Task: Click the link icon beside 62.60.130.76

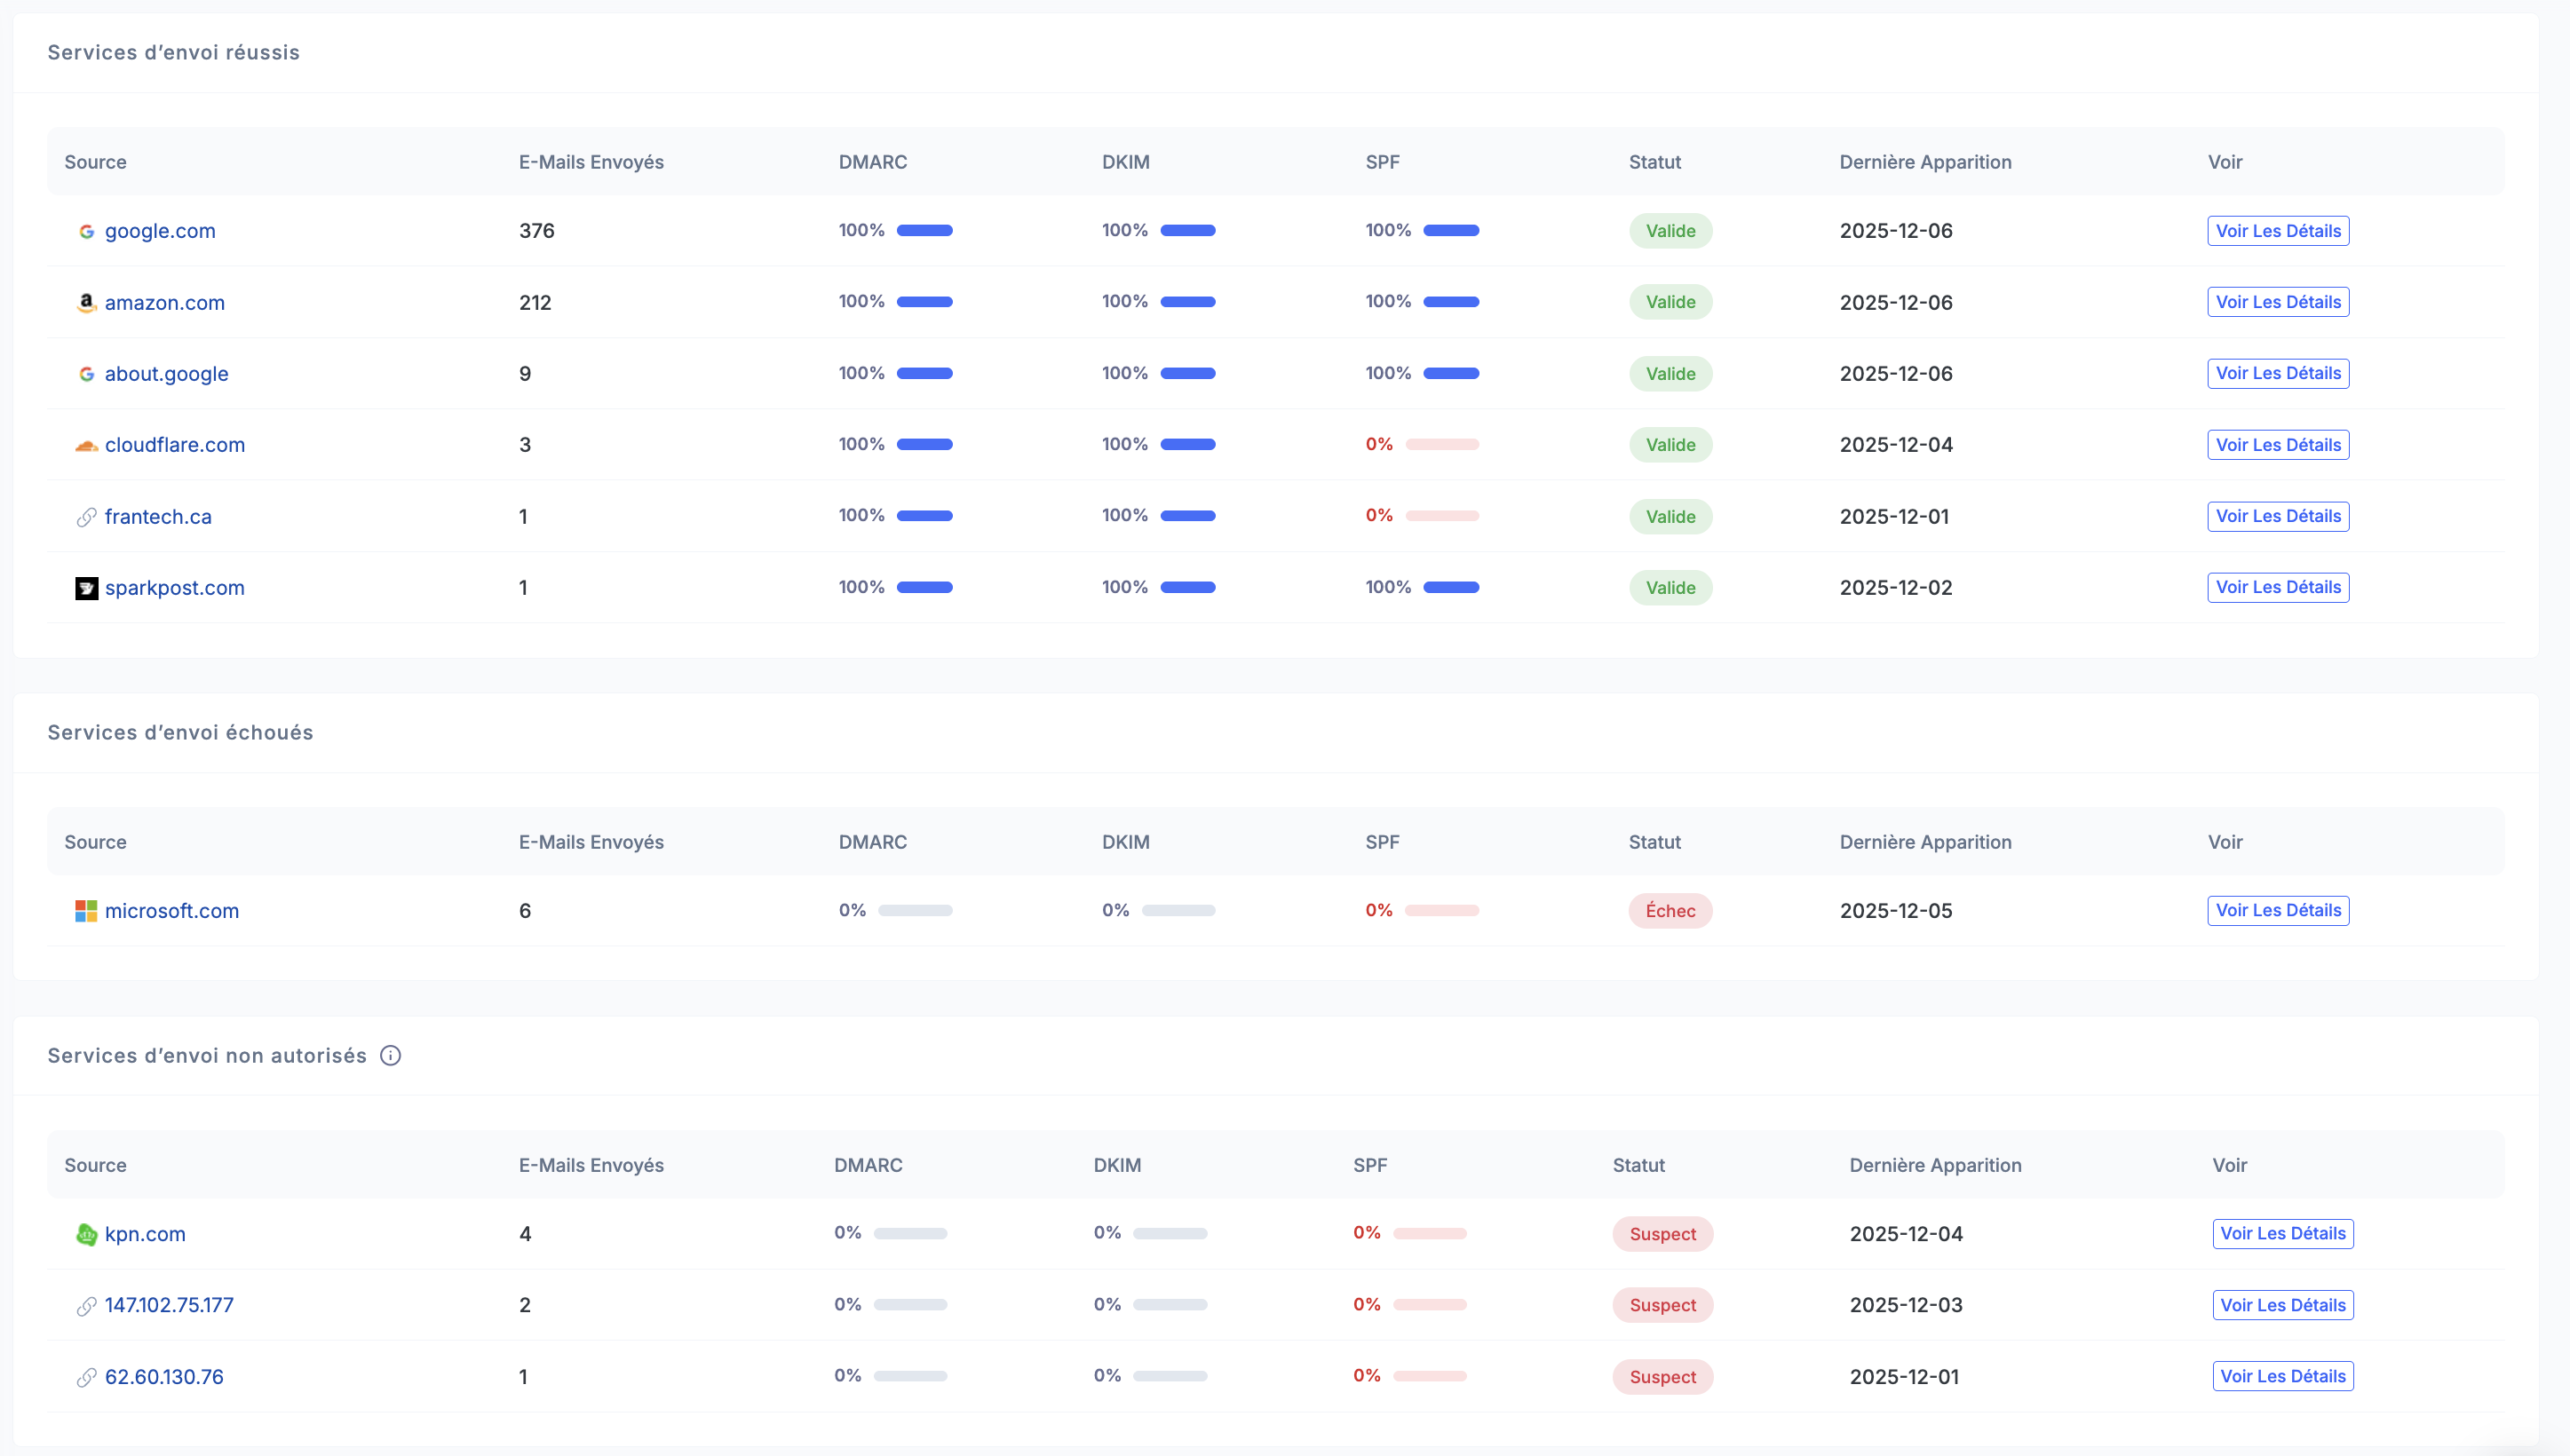Action: pyautogui.click(x=87, y=1377)
